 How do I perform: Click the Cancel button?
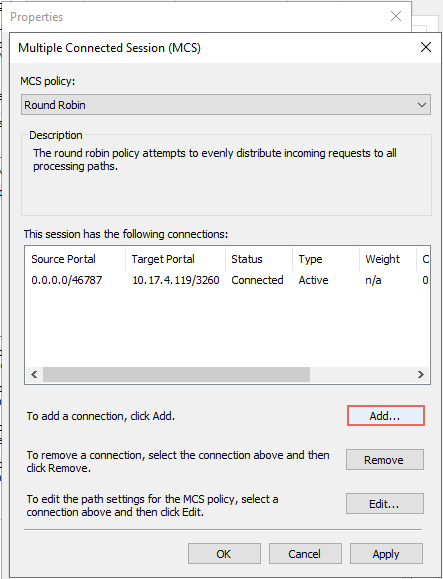[x=305, y=554]
